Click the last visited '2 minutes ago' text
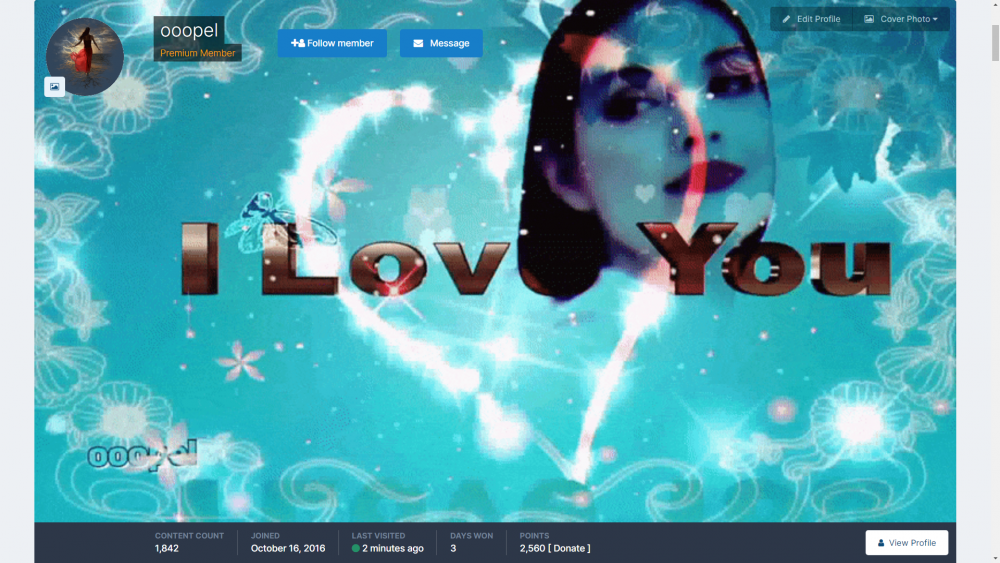The image size is (1000, 563). click(393, 548)
